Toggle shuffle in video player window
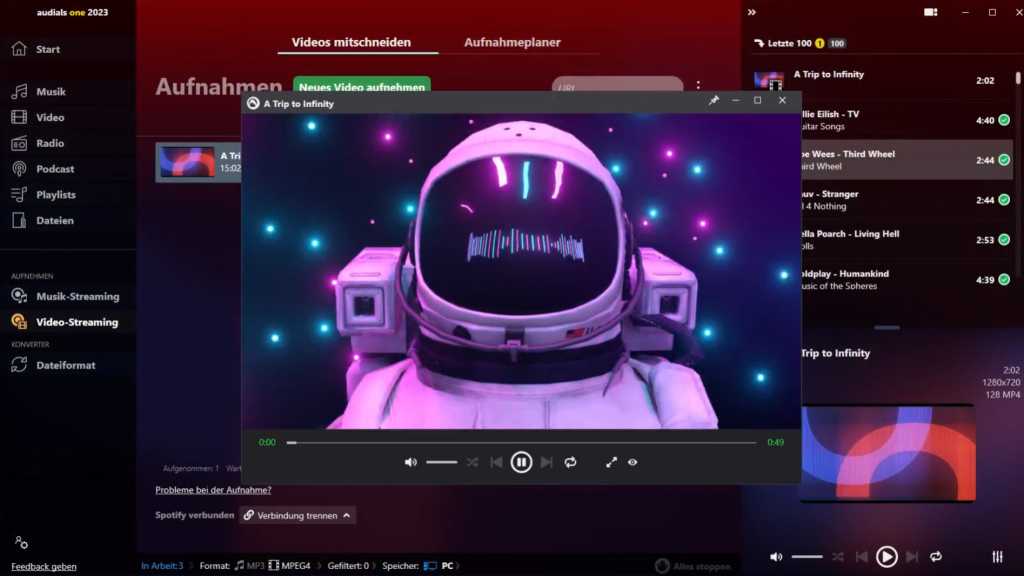The image size is (1024, 576). tap(472, 462)
